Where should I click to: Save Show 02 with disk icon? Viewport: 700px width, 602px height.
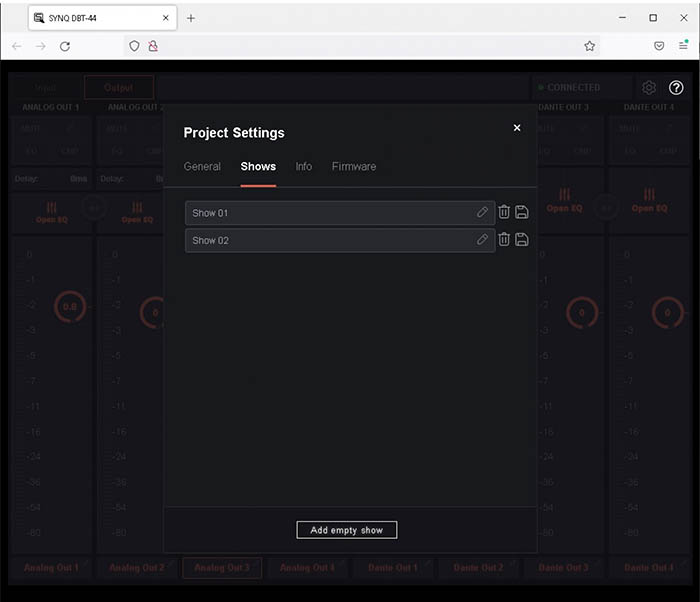(522, 240)
